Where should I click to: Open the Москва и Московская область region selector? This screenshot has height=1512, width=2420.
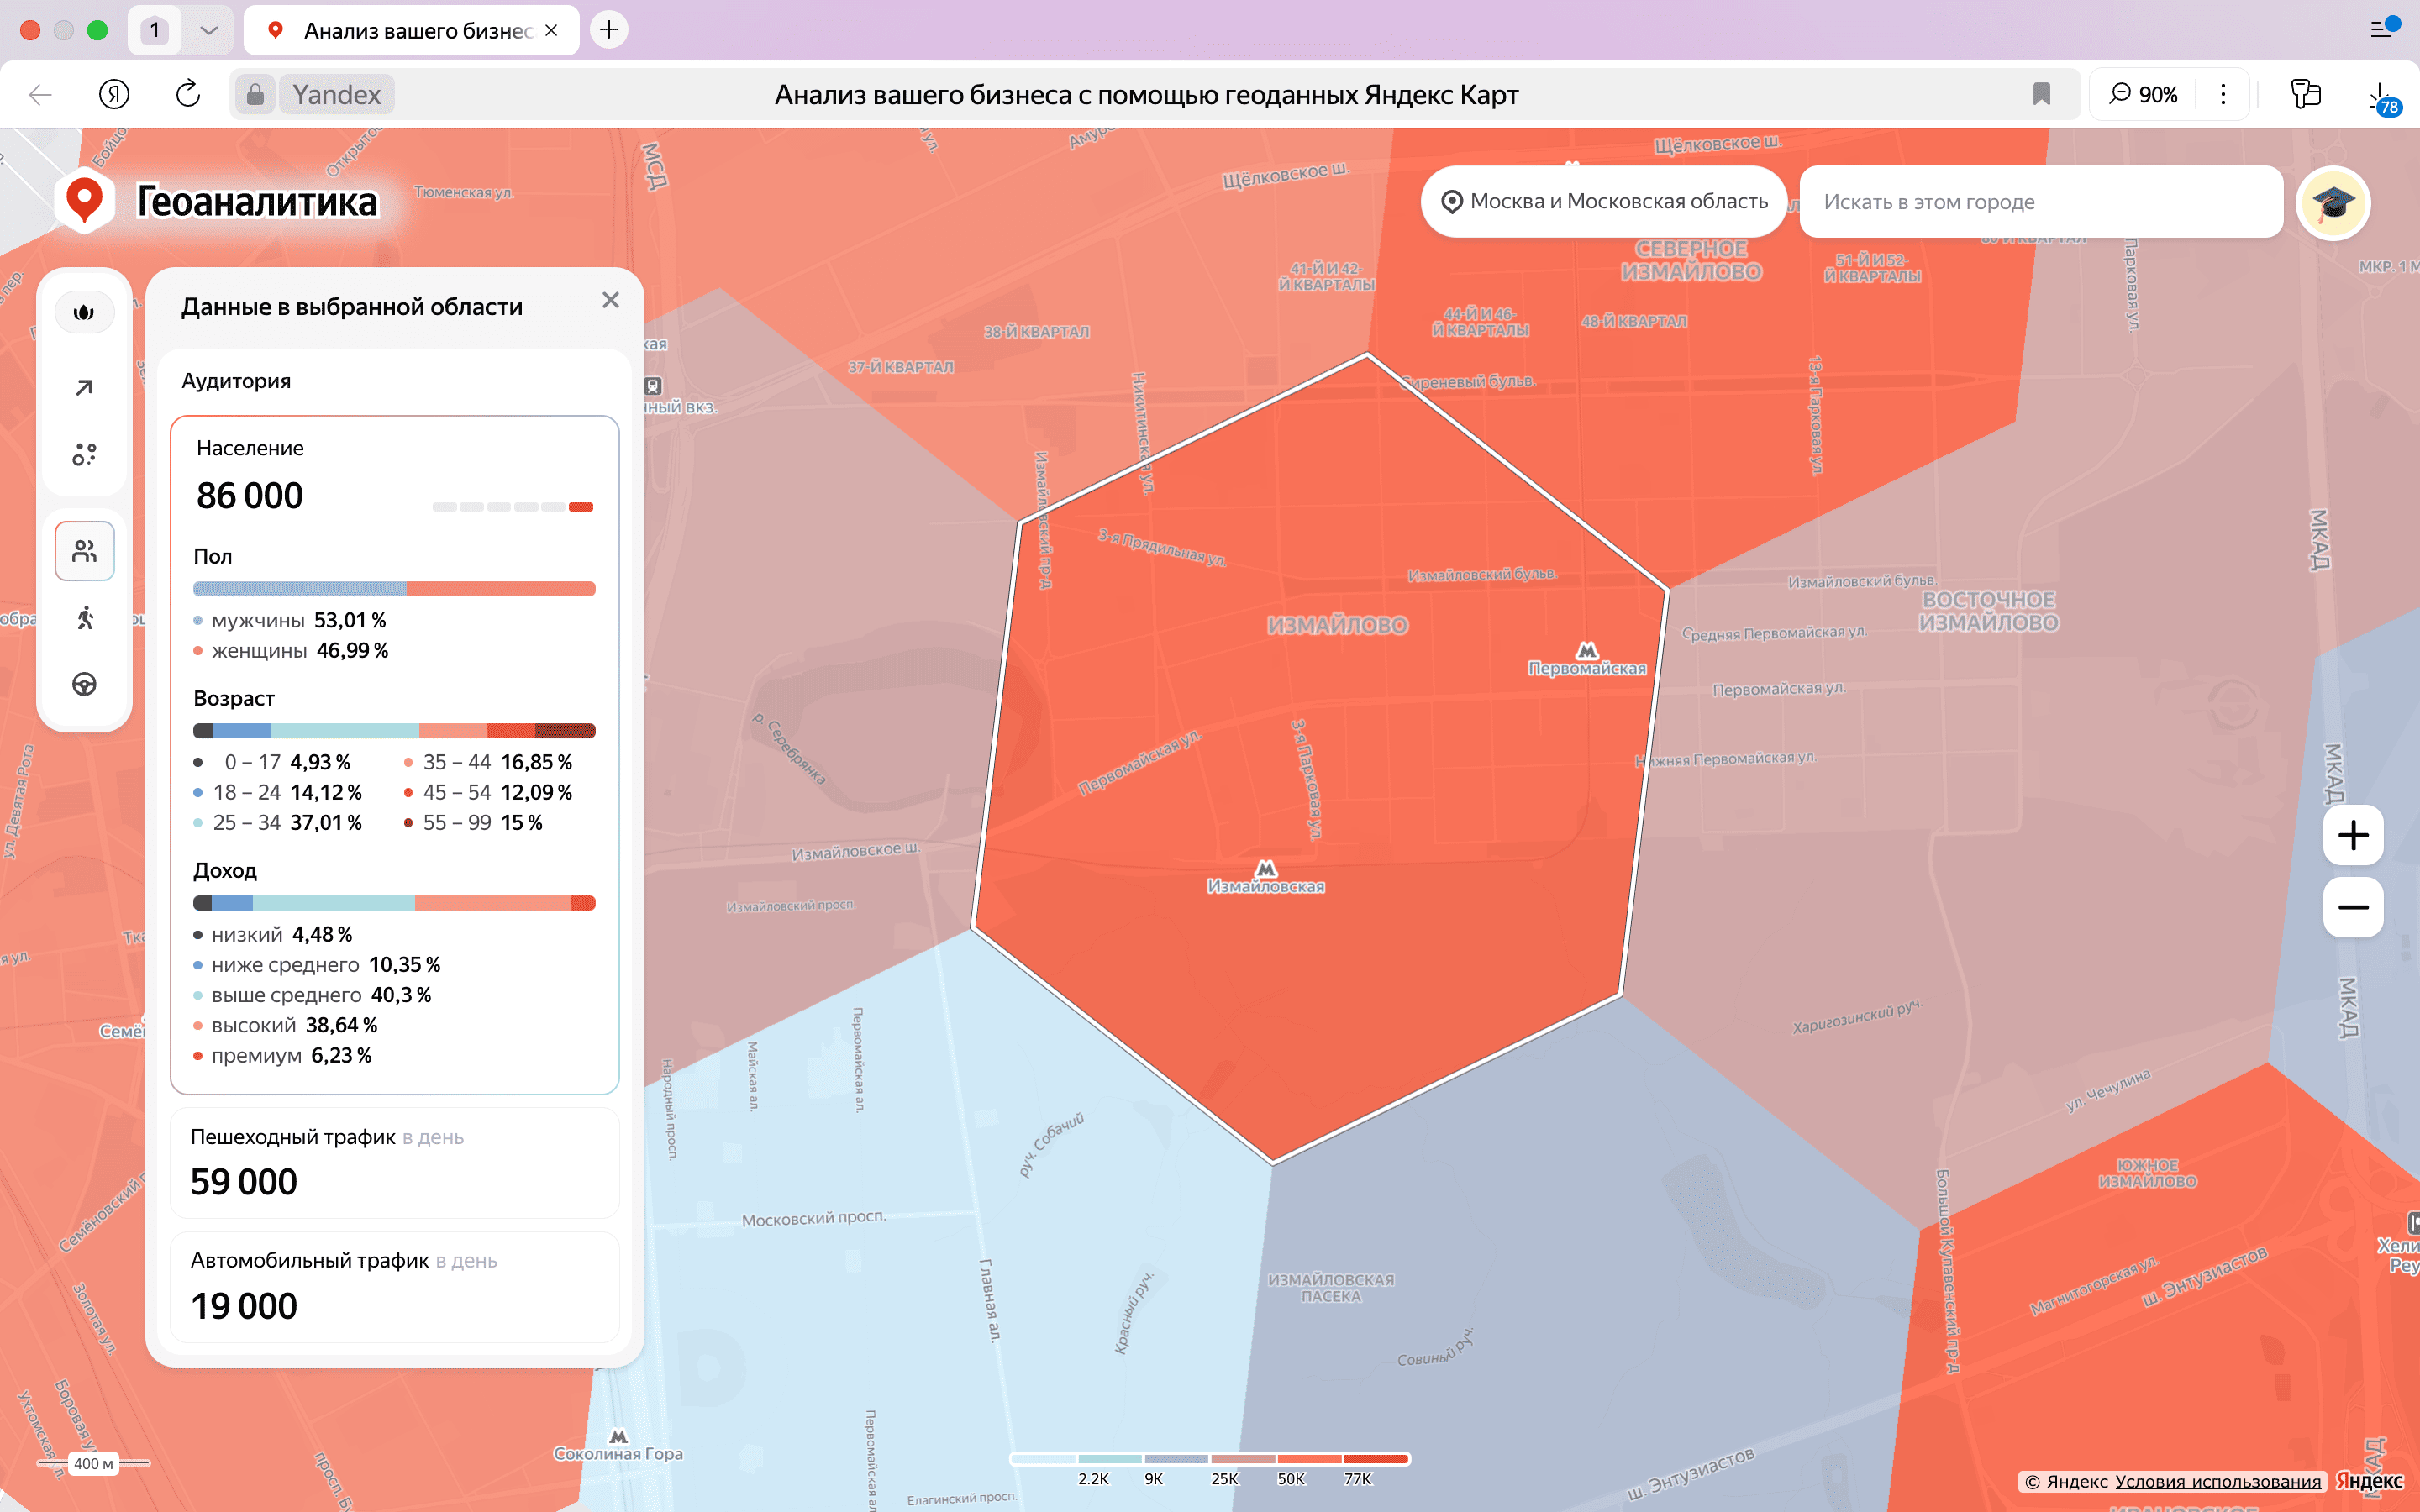[1604, 202]
